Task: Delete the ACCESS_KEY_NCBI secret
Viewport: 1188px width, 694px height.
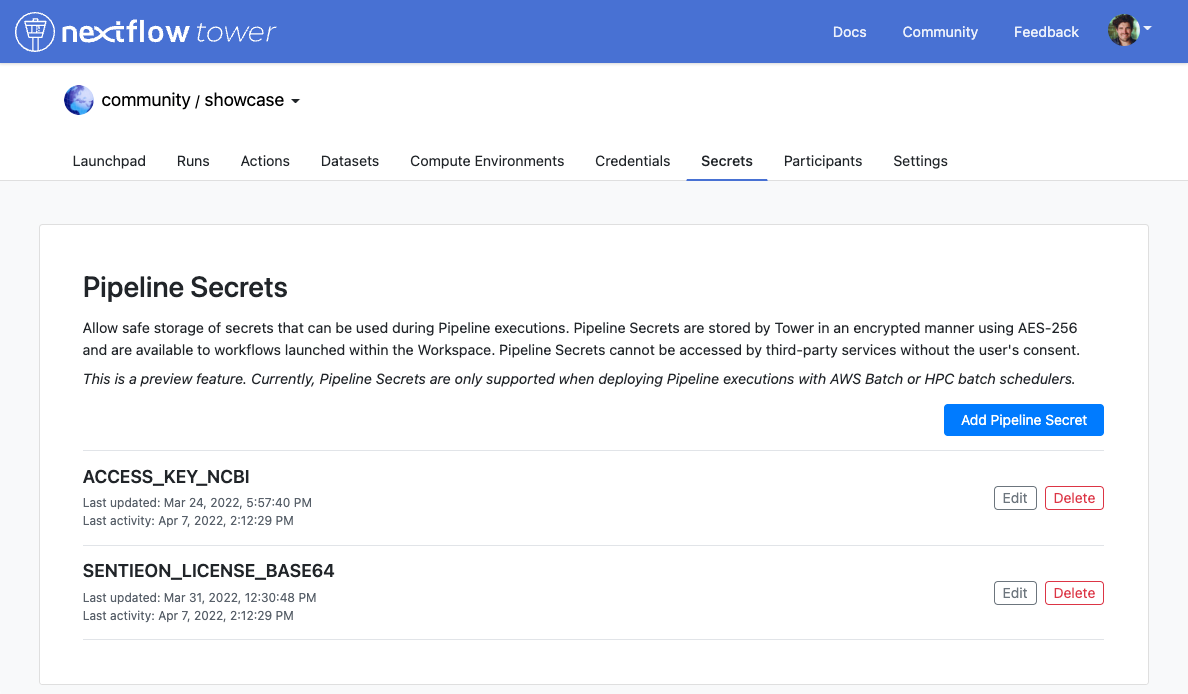Action: 1074,498
